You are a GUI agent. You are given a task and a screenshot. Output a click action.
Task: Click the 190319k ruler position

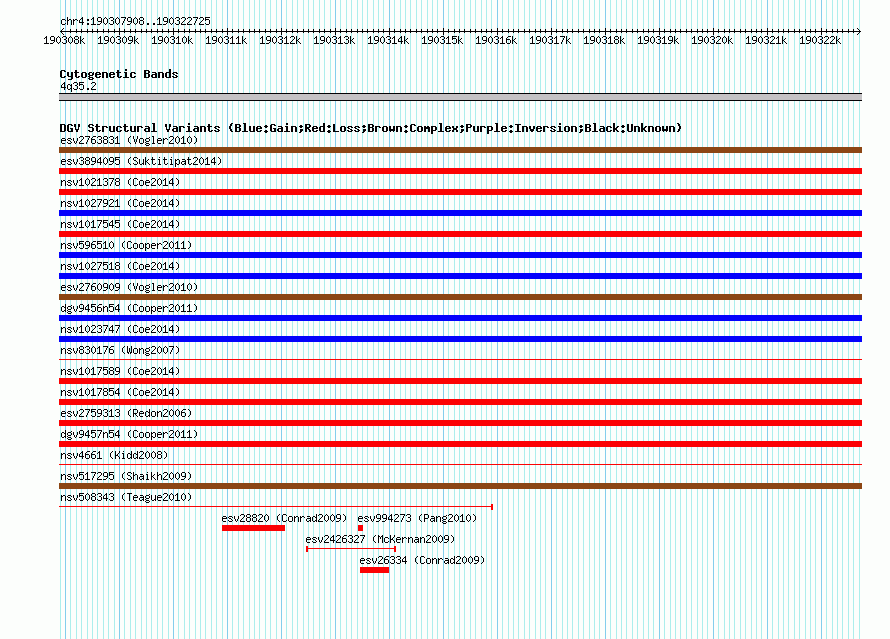(x=658, y=40)
